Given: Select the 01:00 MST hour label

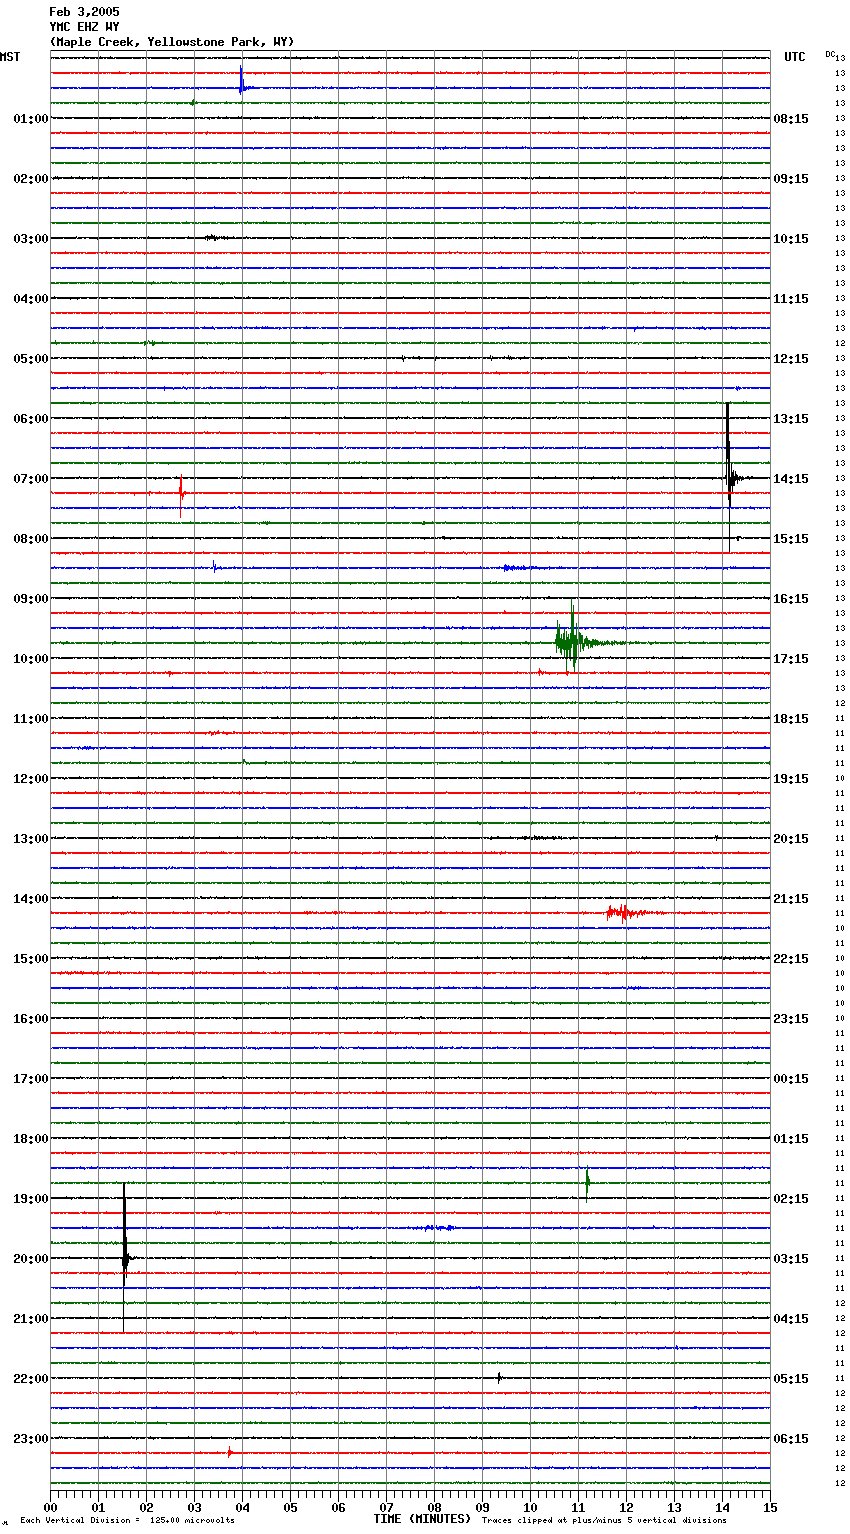Looking at the screenshot, I should coord(31,119).
